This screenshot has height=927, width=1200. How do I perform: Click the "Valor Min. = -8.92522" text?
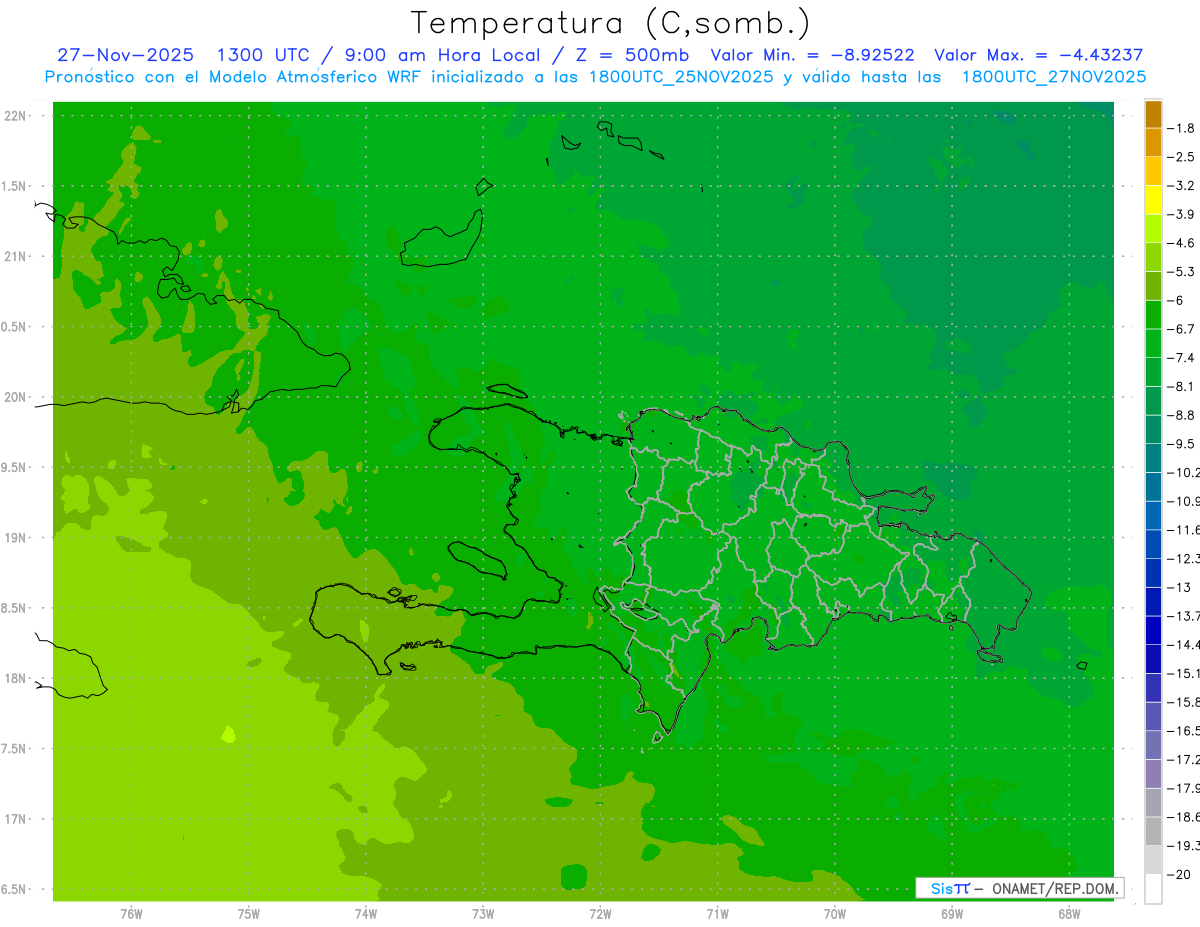[x=812, y=55]
